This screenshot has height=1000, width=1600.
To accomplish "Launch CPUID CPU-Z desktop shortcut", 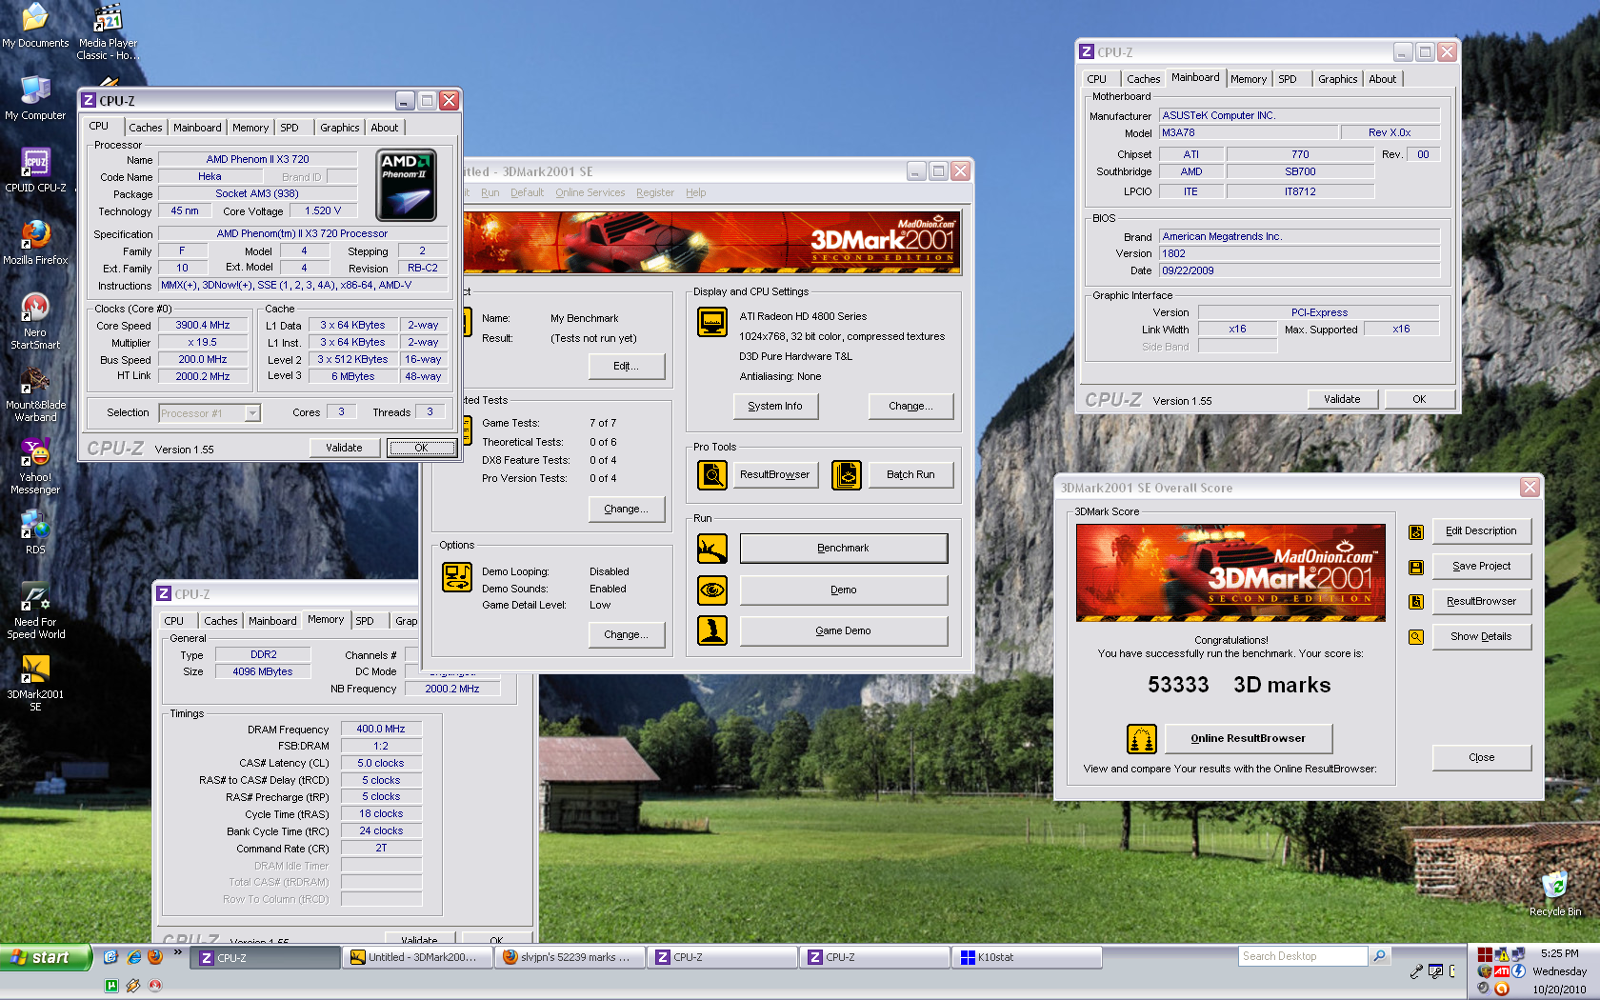I will click(x=35, y=170).
